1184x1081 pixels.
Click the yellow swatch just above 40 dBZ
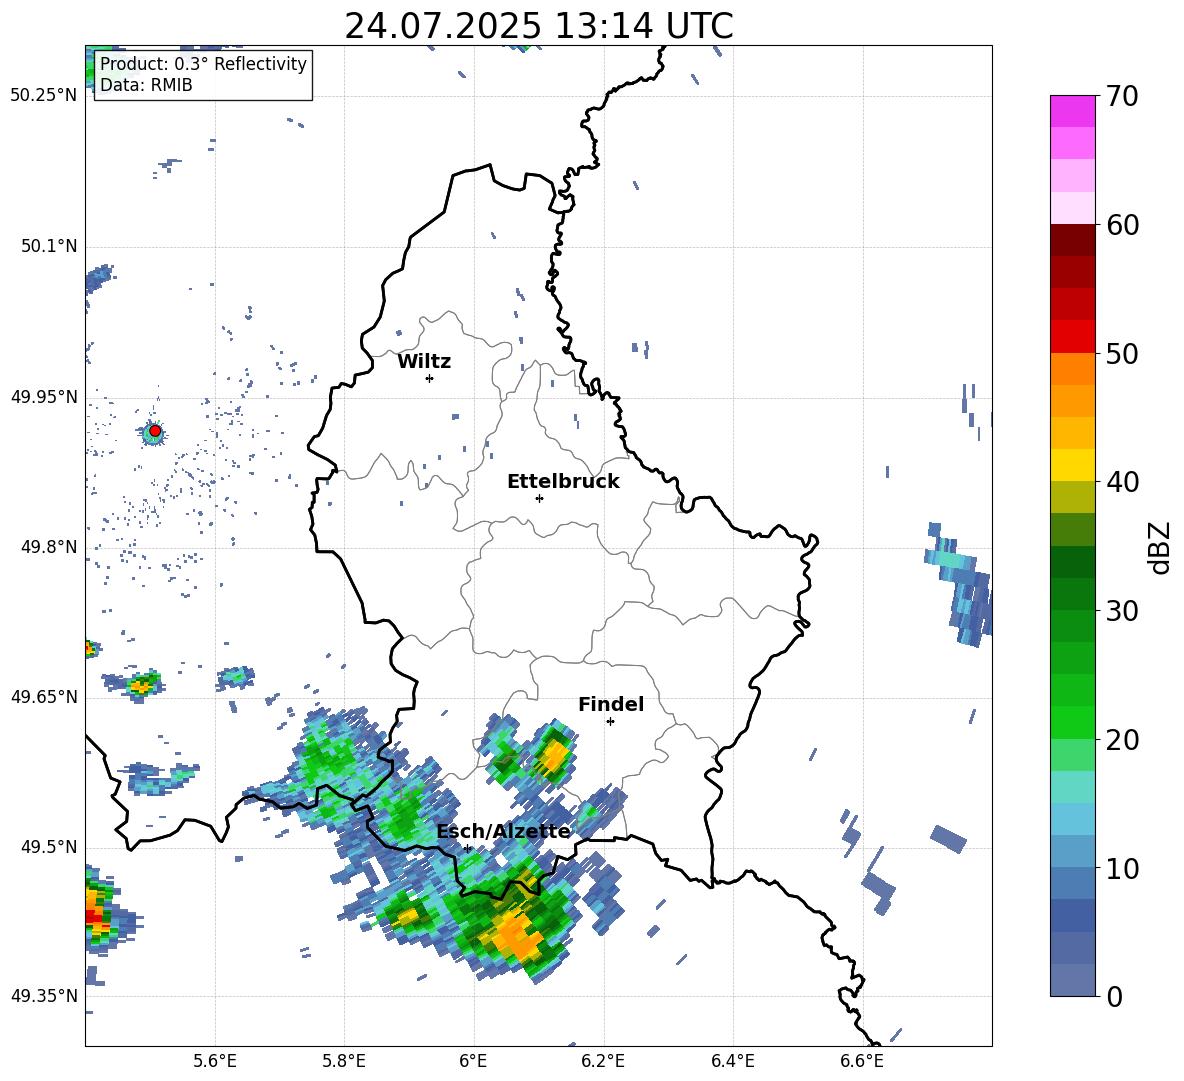1072,465
